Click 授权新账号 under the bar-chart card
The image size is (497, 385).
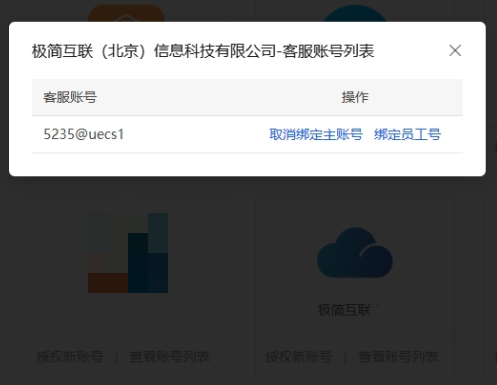pyautogui.click(x=70, y=357)
